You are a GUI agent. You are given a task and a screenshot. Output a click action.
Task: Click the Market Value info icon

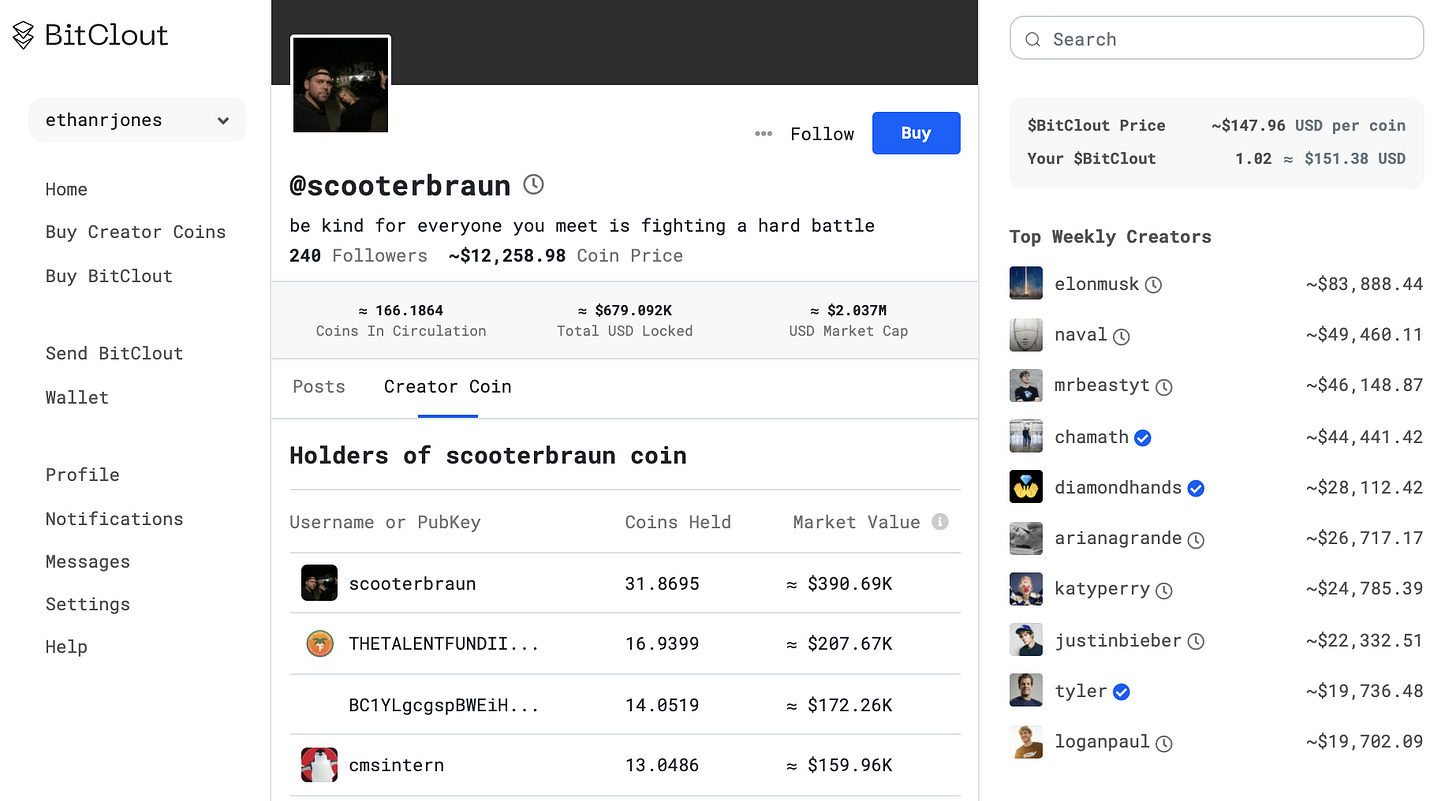tap(940, 522)
